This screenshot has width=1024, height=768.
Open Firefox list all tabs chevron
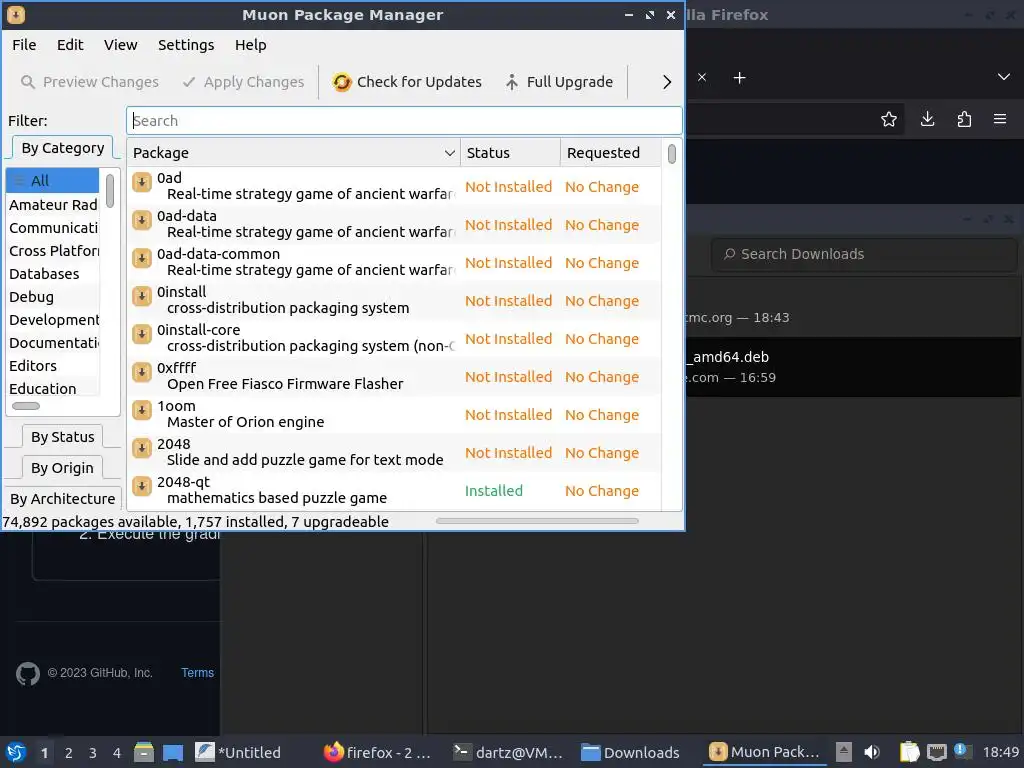pos(1004,77)
